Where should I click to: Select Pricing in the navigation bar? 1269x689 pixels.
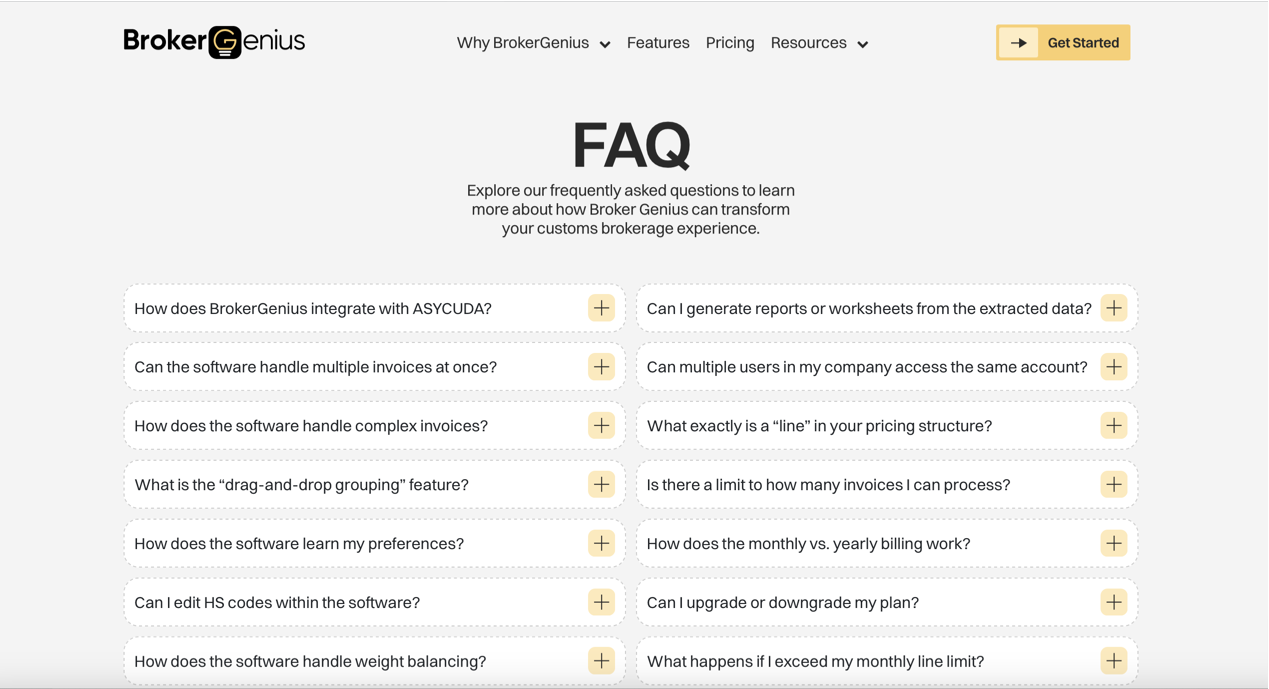[x=730, y=43]
